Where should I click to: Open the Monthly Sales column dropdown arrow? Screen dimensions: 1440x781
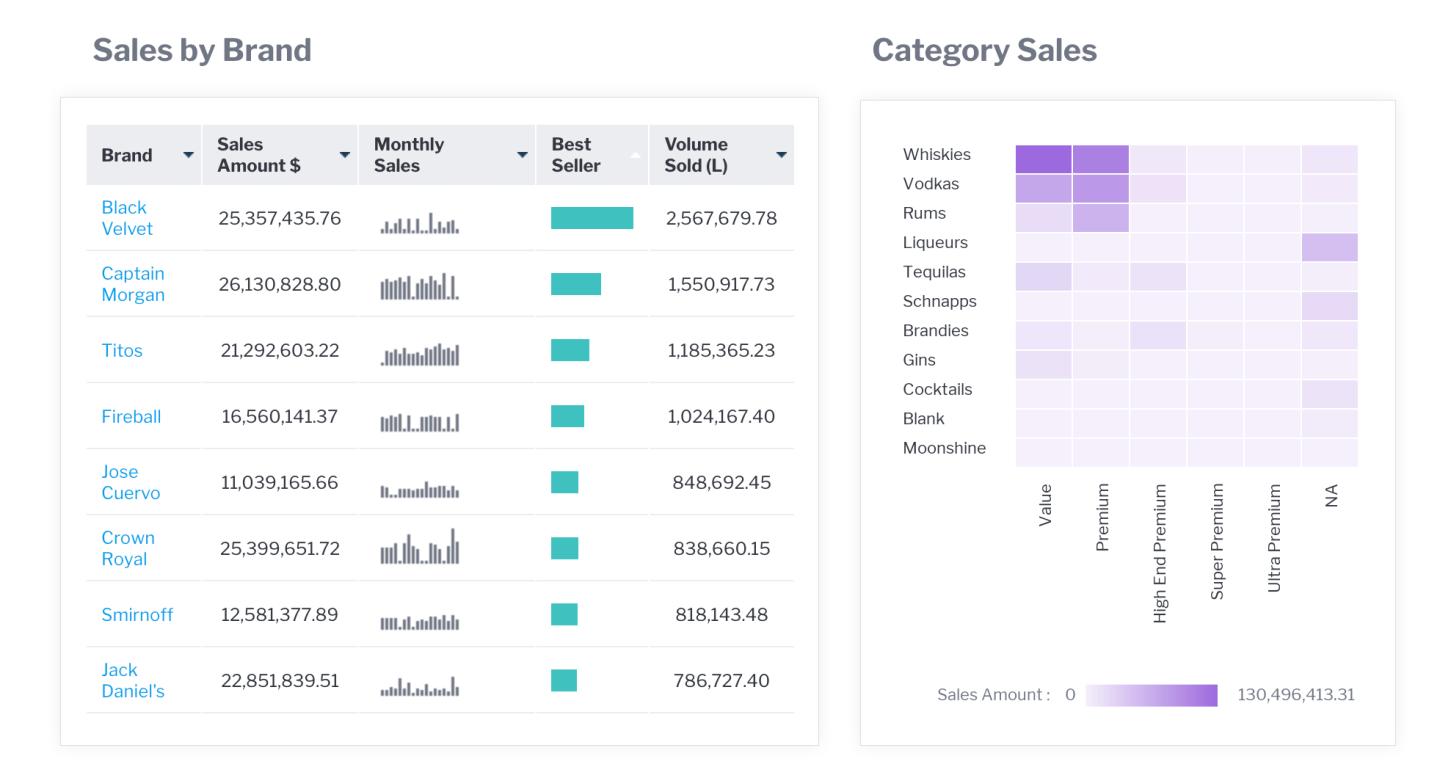click(x=522, y=156)
